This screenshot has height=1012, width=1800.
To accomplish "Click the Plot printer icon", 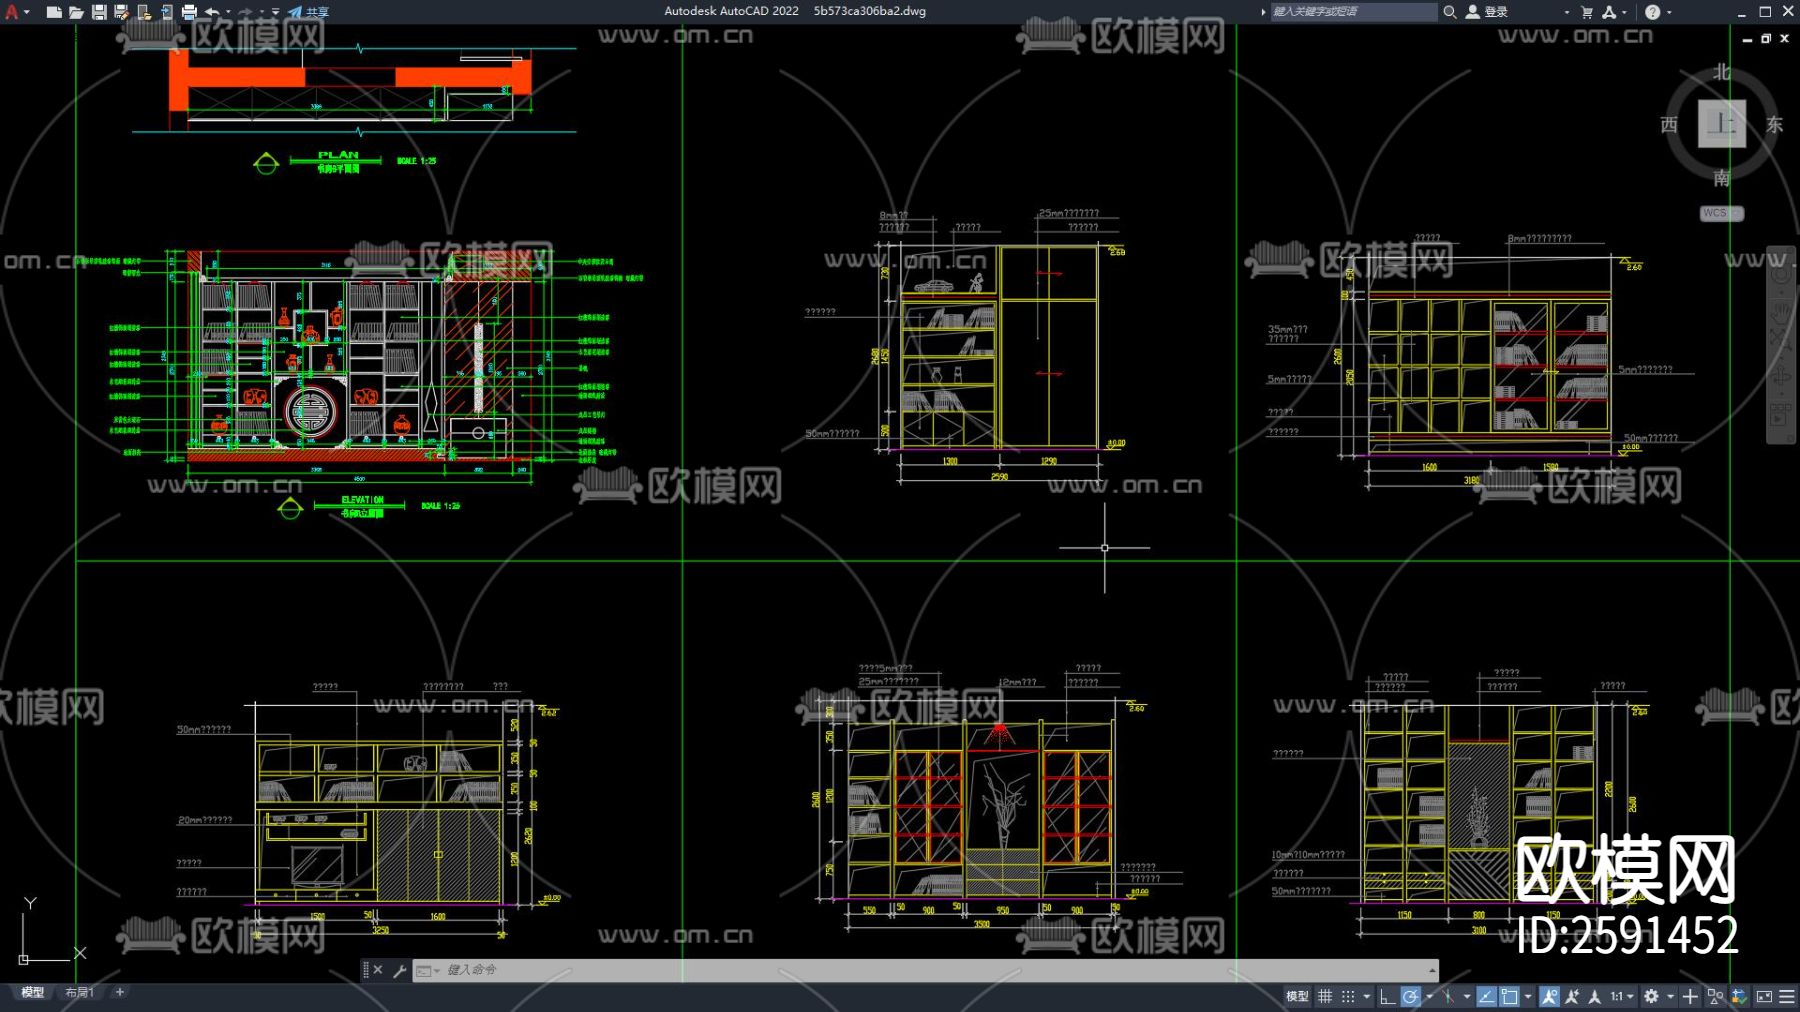I will (189, 12).
